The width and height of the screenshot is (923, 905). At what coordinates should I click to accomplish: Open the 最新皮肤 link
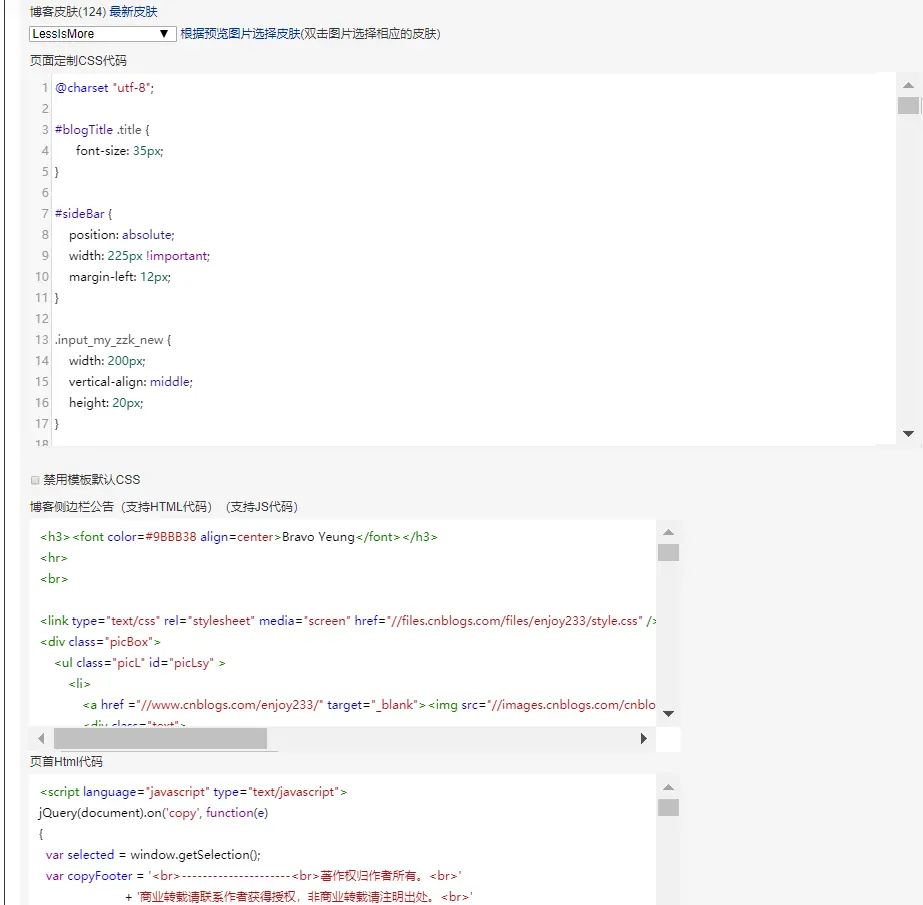pyautogui.click(x=135, y=12)
